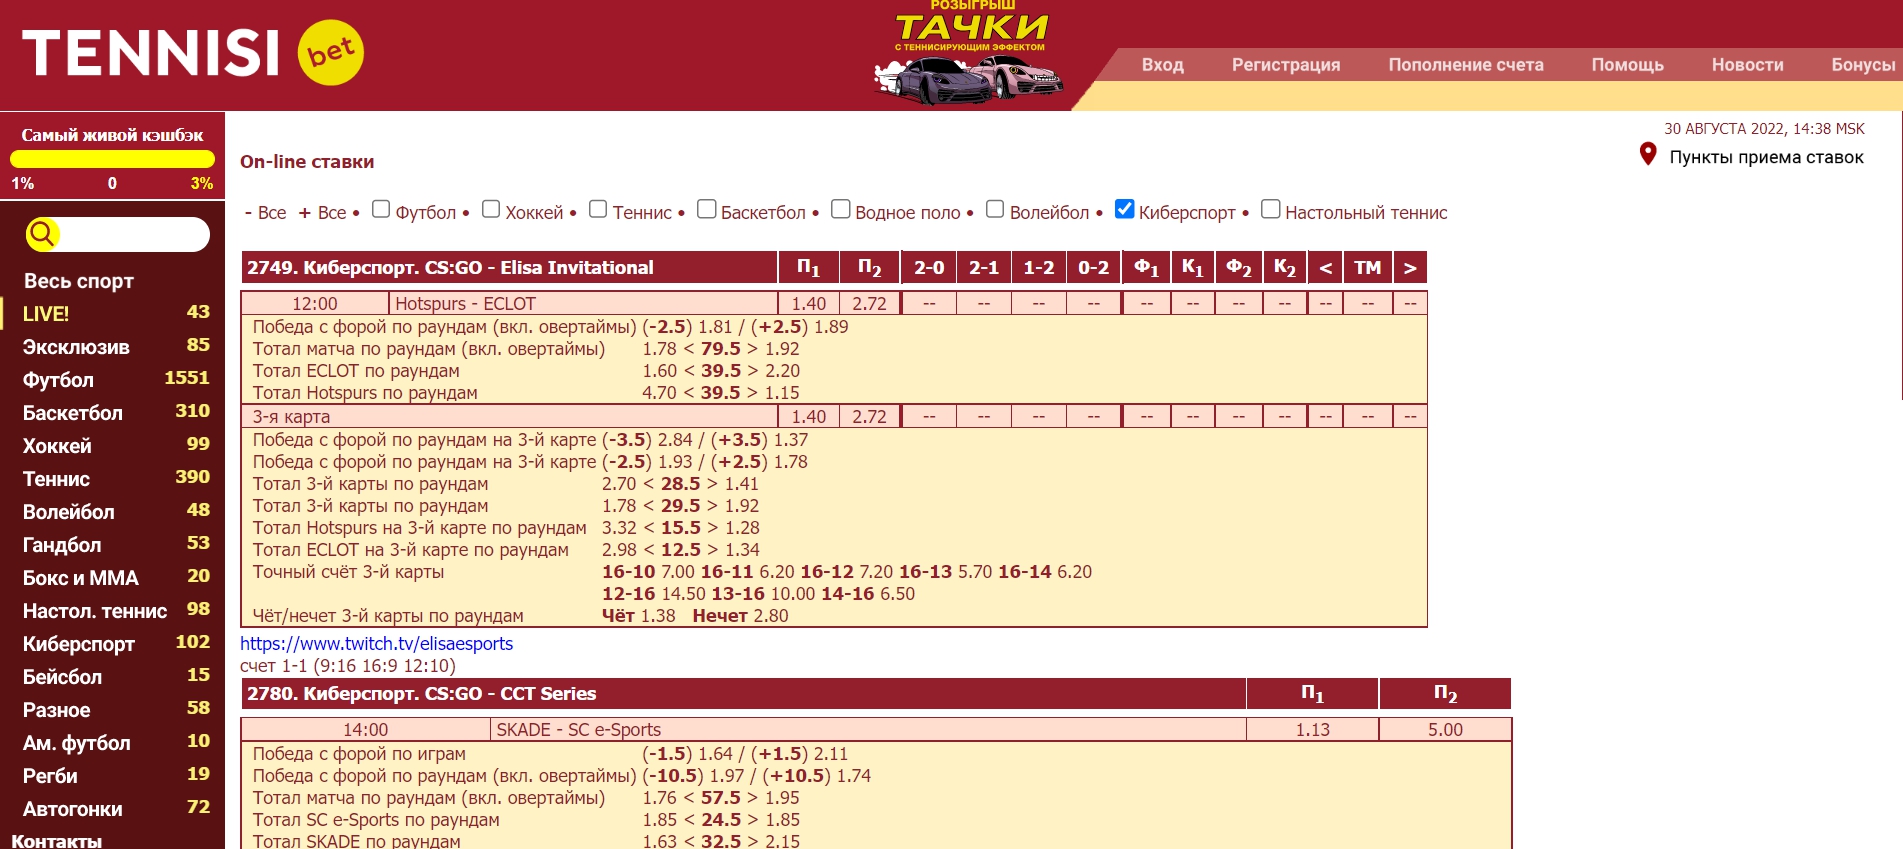Toggle the Хоккей filter checkbox
The height and width of the screenshot is (849, 1903).
[491, 209]
